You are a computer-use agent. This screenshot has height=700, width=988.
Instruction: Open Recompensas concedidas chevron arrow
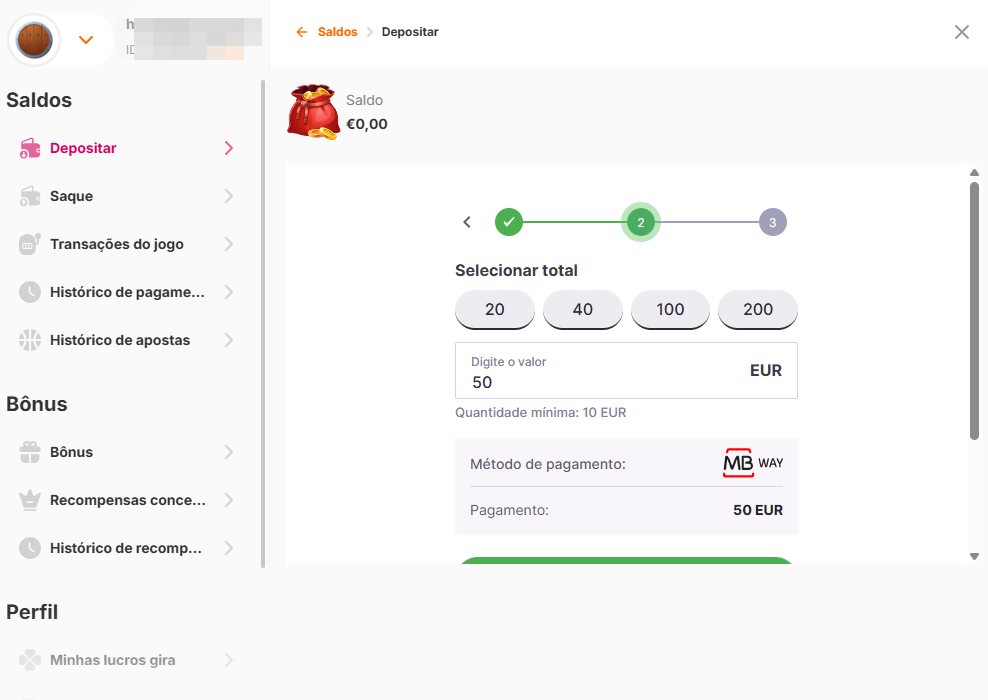[x=229, y=500]
